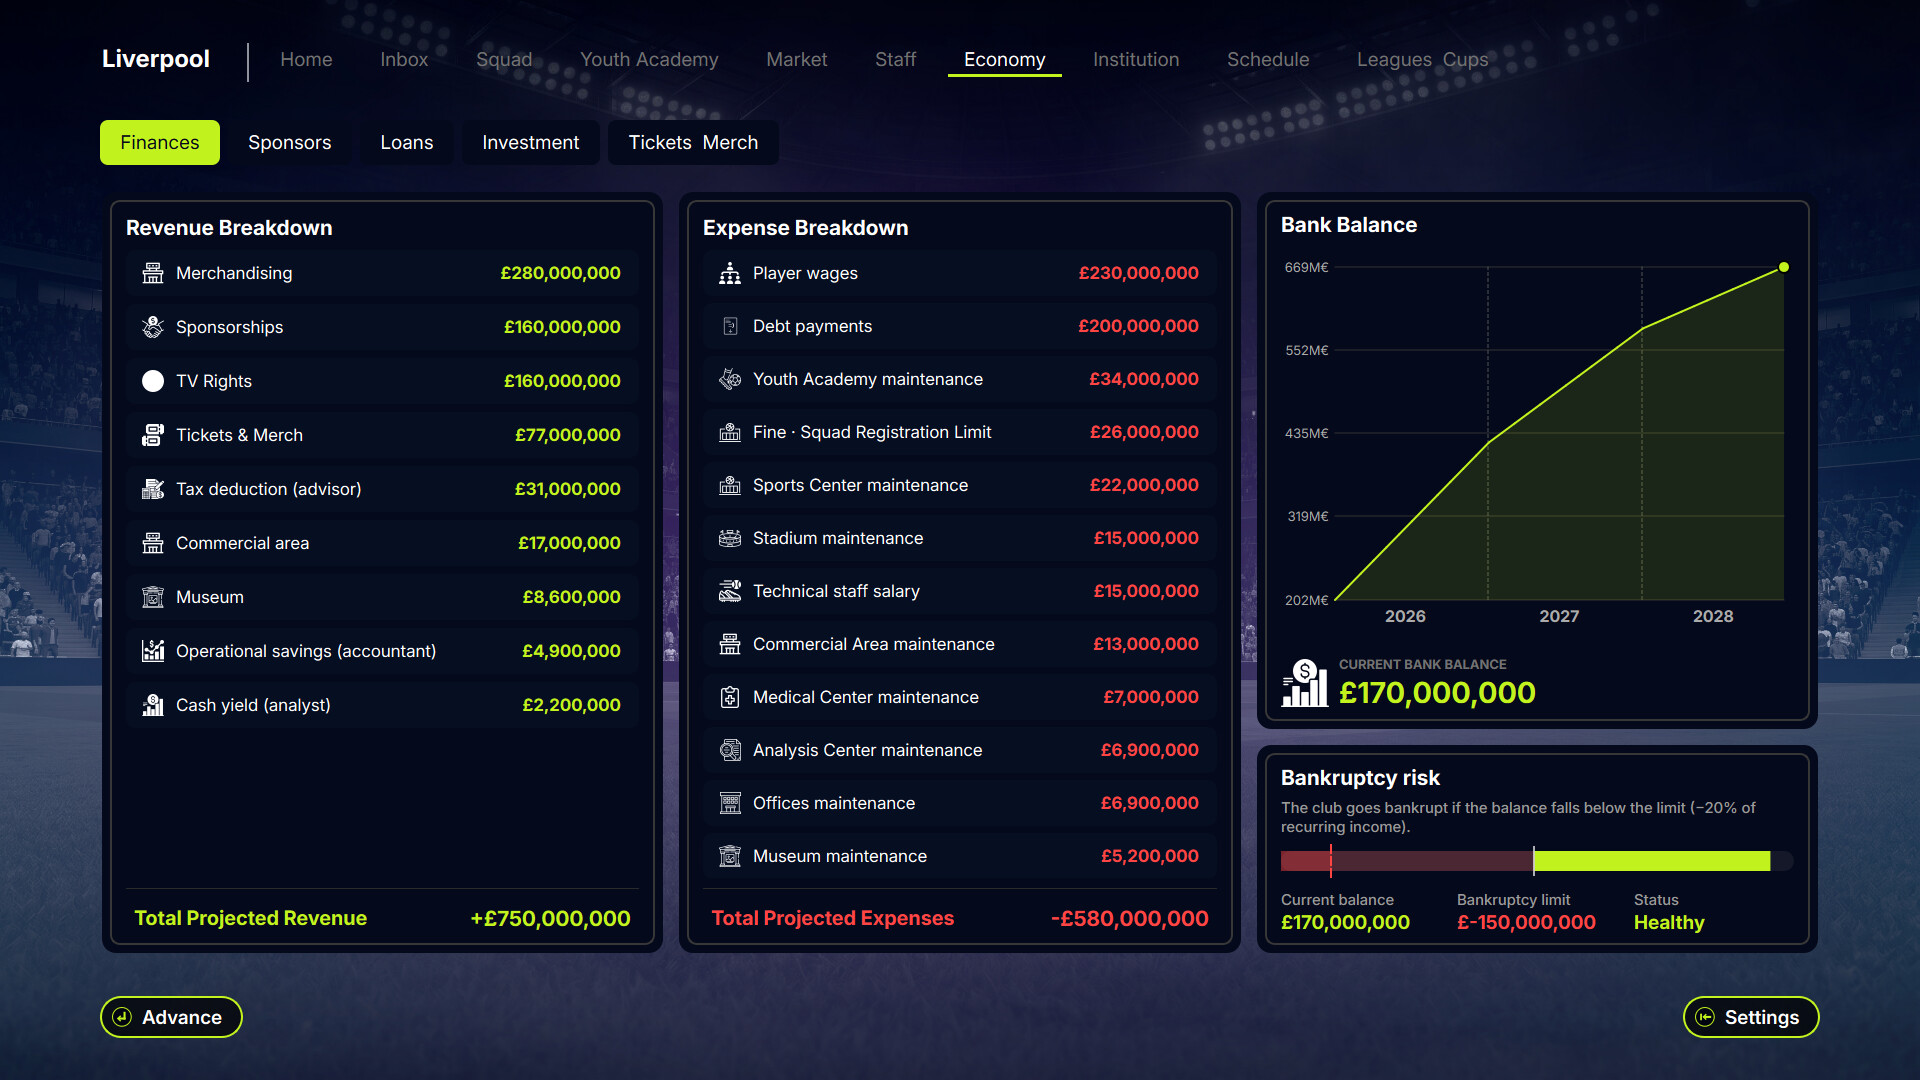
Task: Click the 669M€ axis label
Action: [1306, 267]
